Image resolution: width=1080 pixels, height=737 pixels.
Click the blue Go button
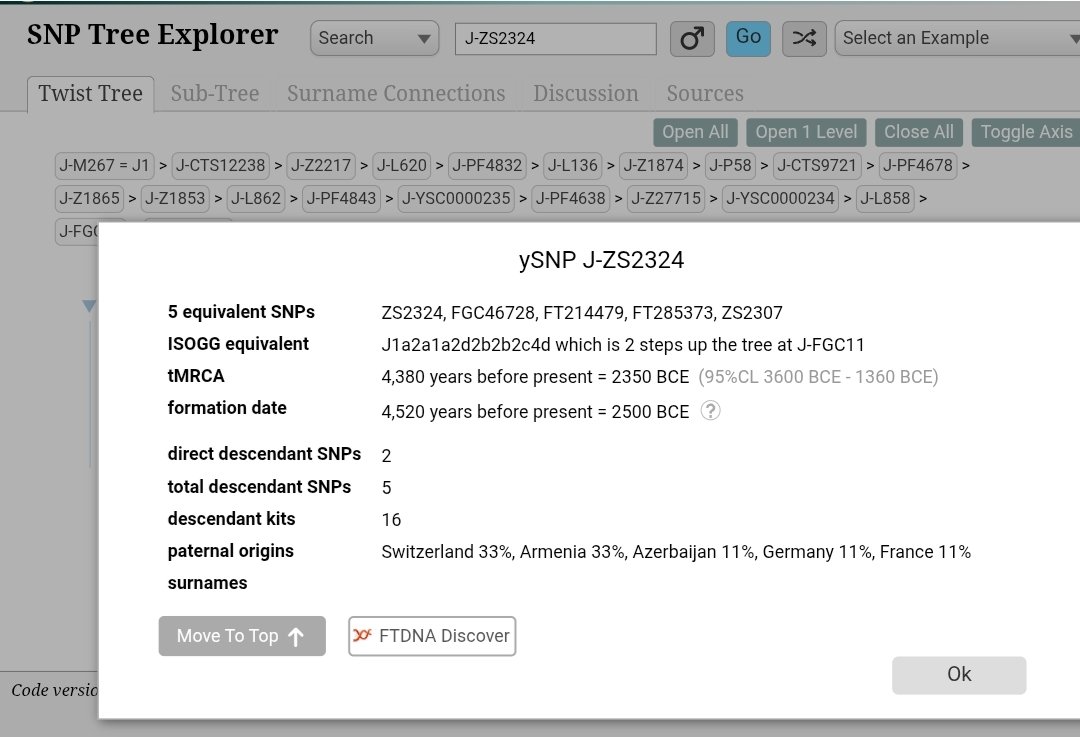pyautogui.click(x=748, y=38)
